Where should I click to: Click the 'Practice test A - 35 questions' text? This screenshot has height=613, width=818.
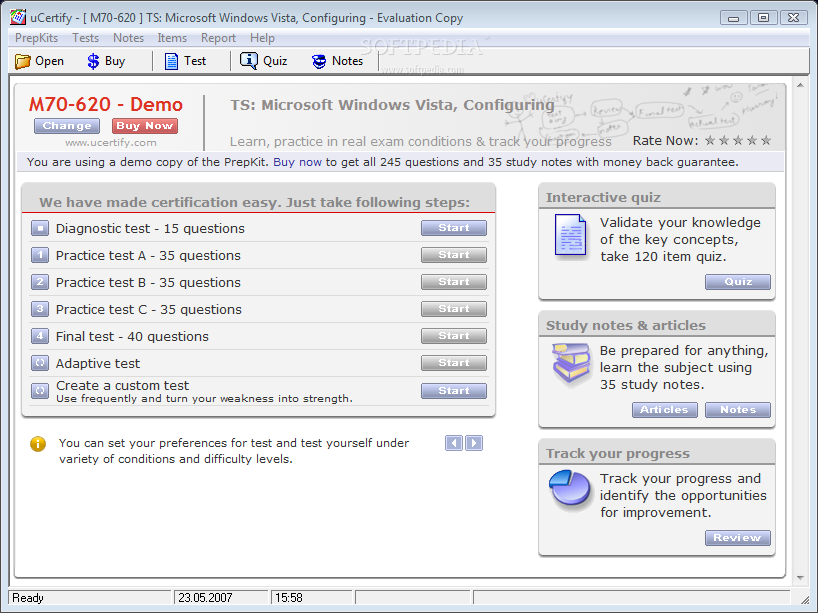(148, 256)
